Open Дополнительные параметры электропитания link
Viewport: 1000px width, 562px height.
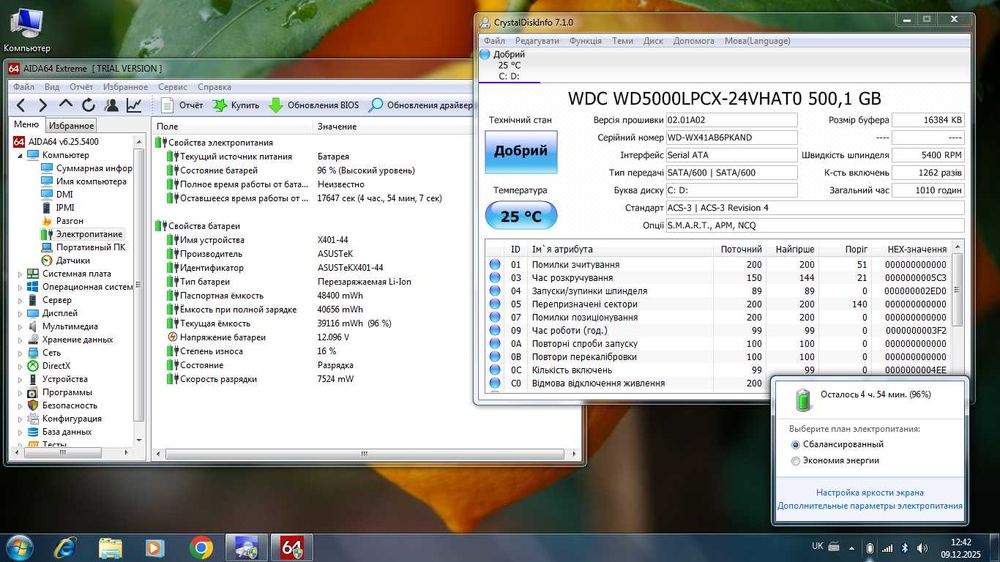pos(870,506)
